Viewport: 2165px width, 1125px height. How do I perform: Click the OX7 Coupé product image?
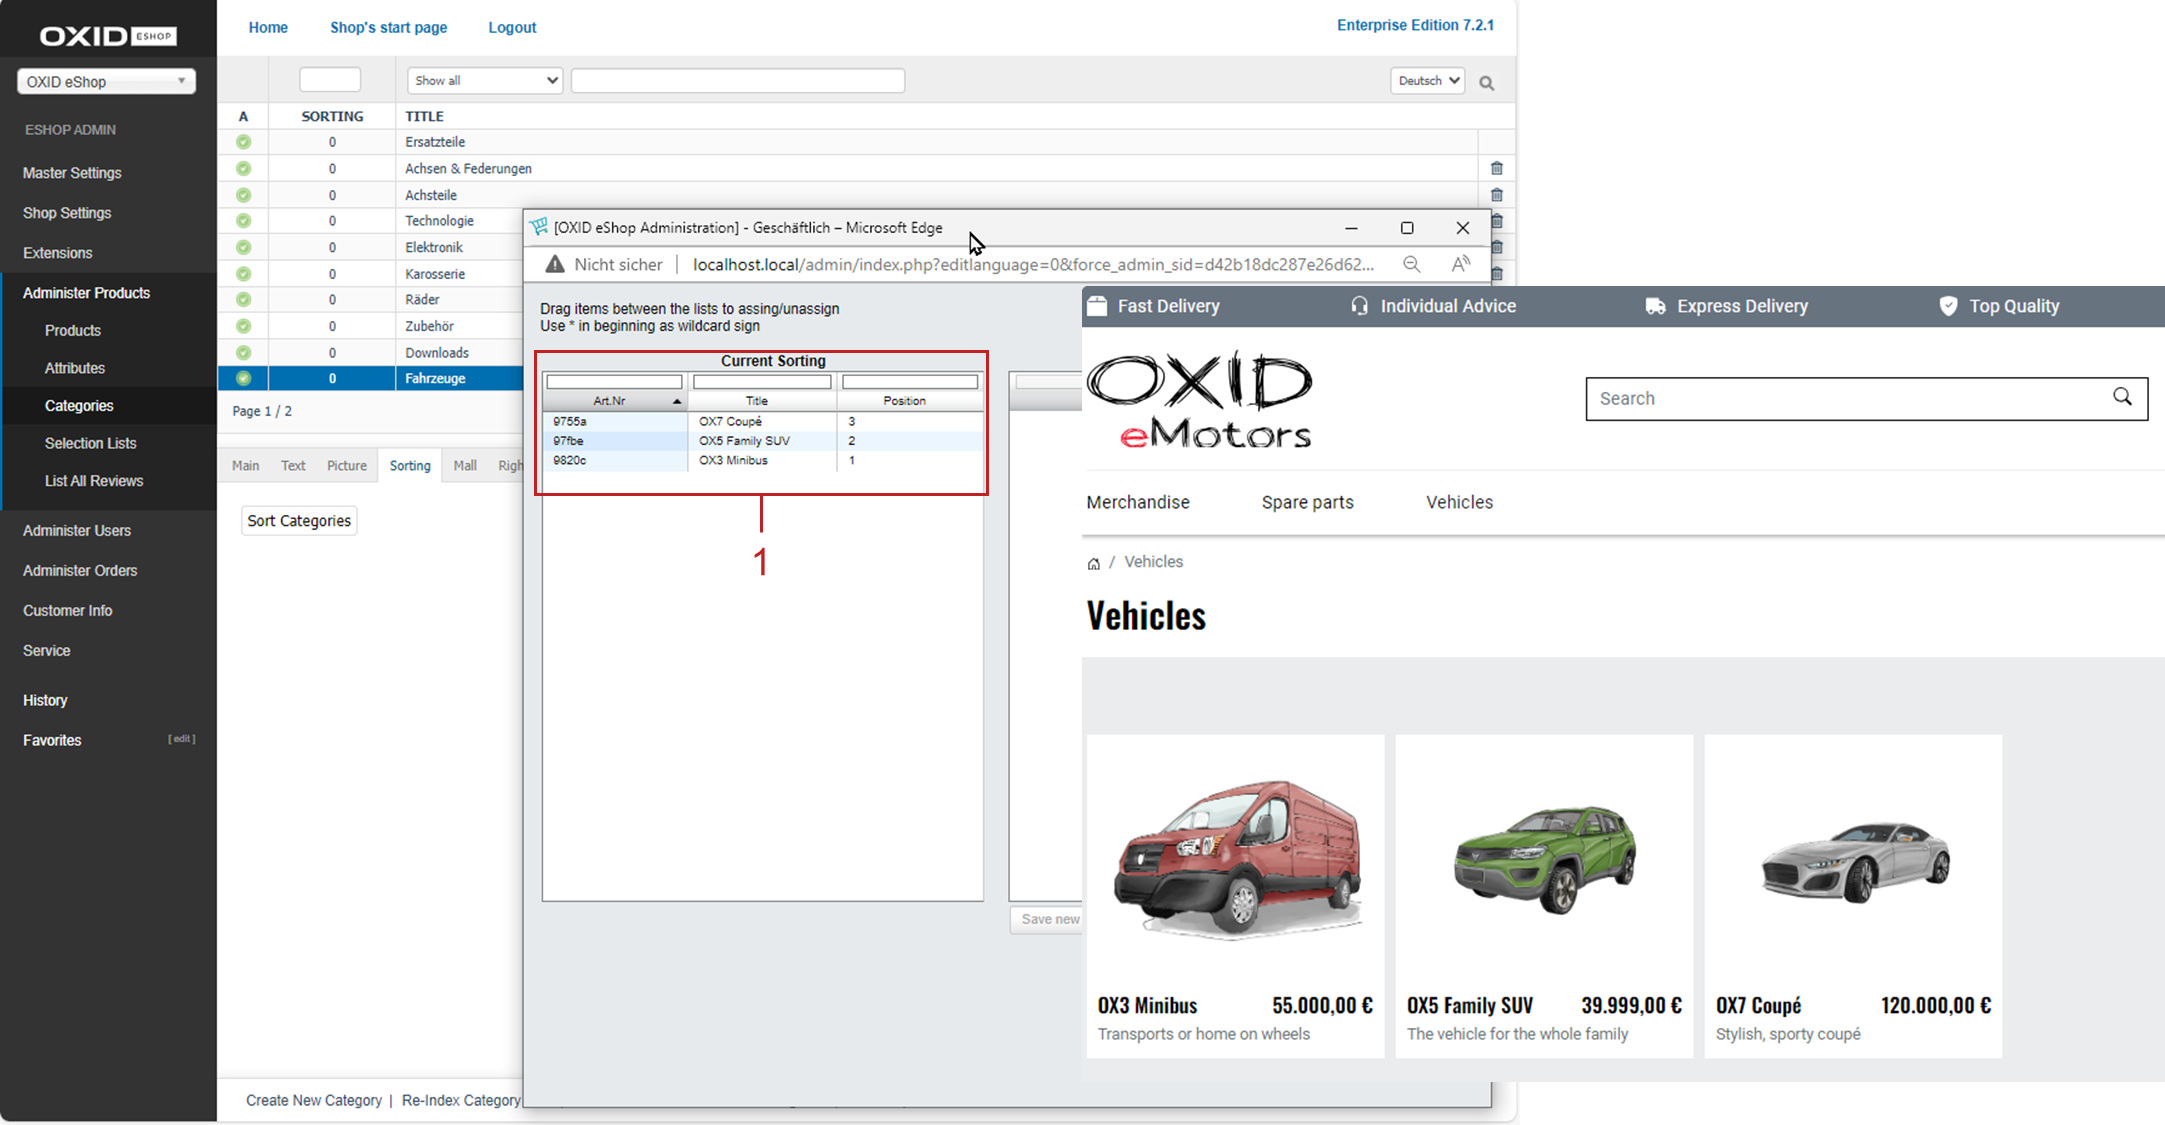tap(1854, 862)
